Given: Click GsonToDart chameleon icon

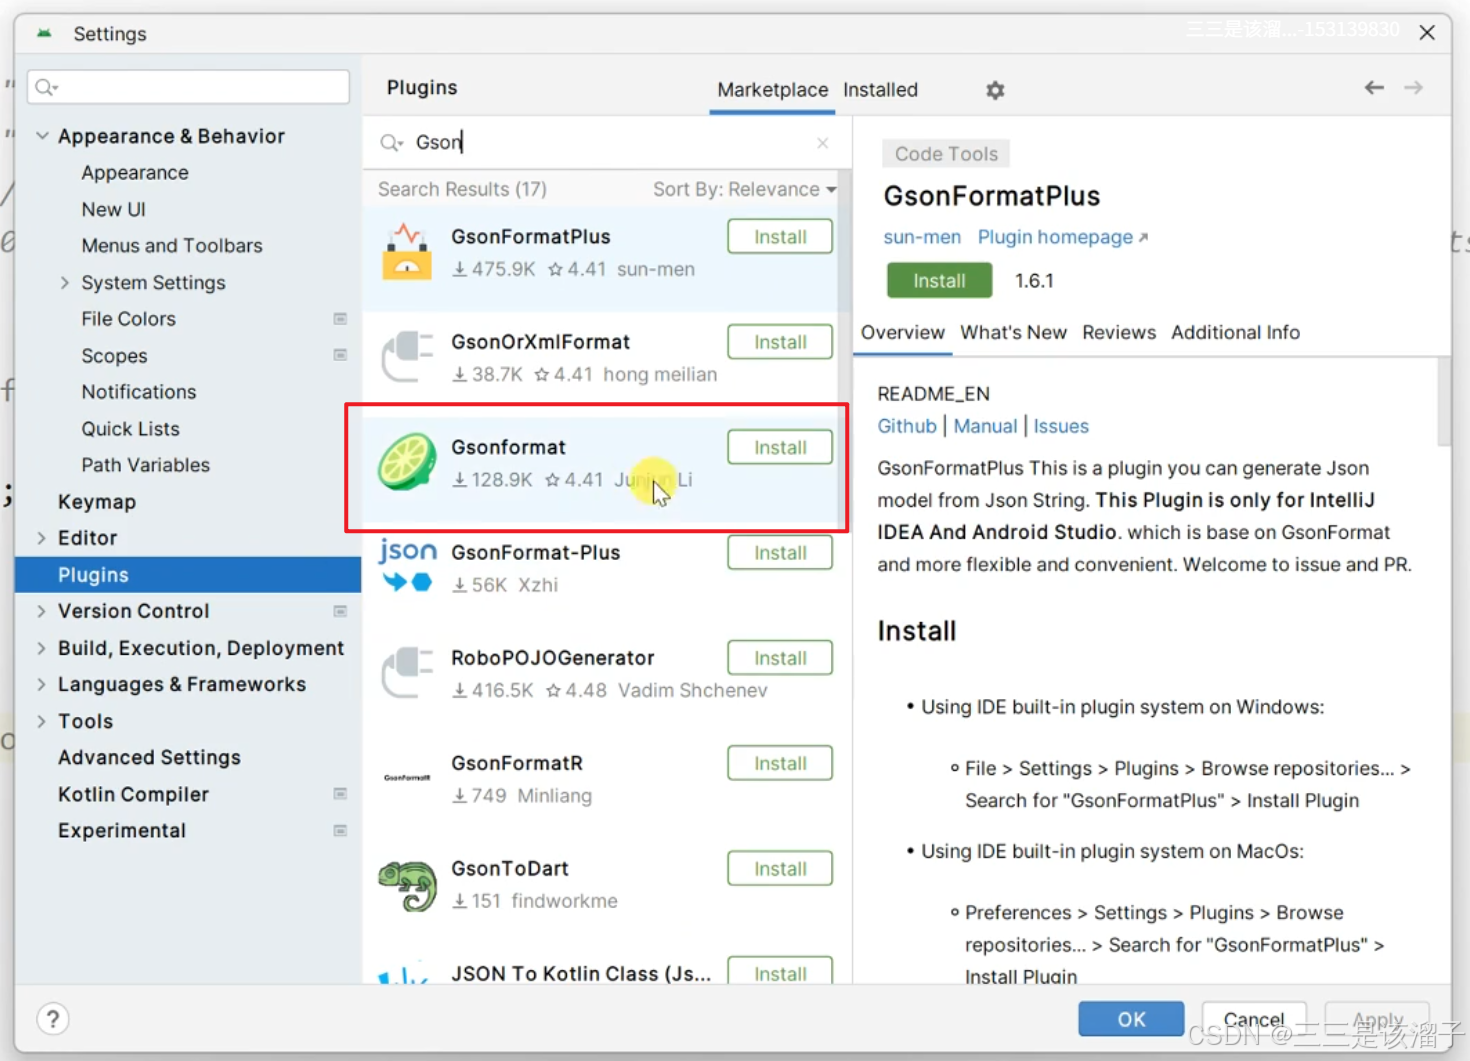Looking at the screenshot, I should tap(407, 885).
